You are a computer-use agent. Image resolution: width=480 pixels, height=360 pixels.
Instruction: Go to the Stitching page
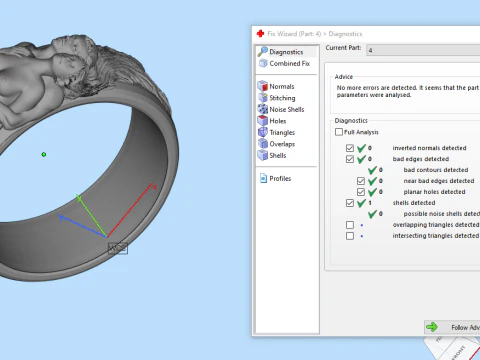pyautogui.click(x=282, y=98)
